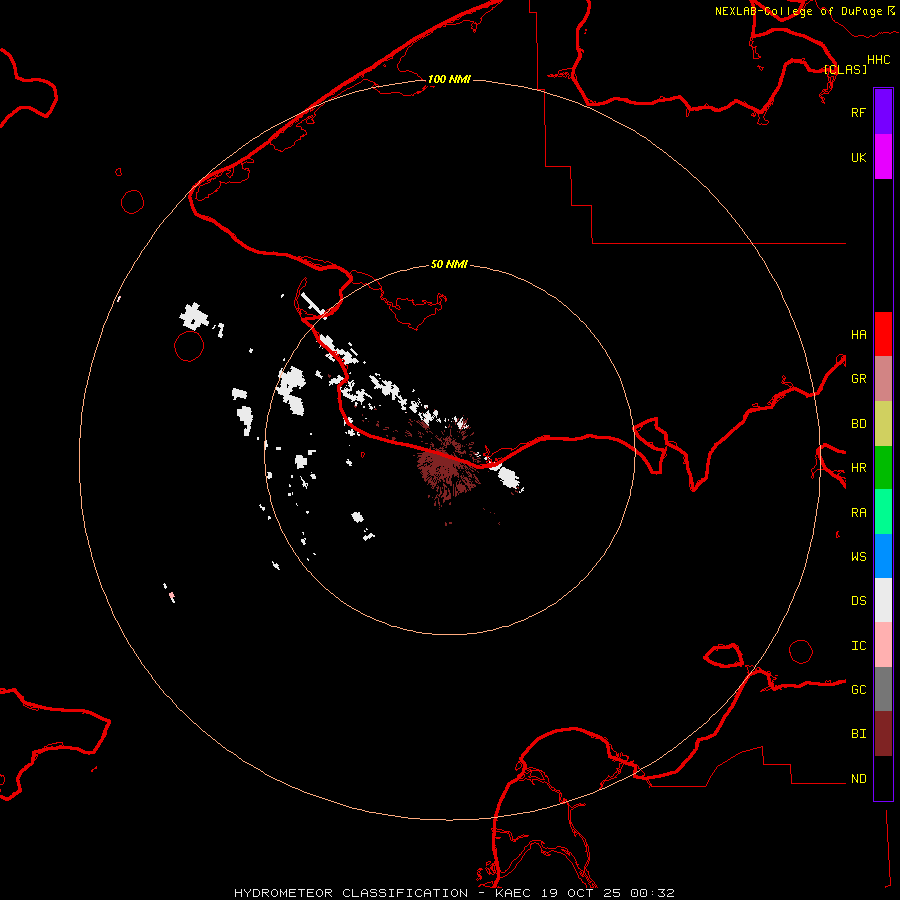The width and height of the screenshot is (900, 900).
Task: Click the RF legend label
Action: (858, 112)
